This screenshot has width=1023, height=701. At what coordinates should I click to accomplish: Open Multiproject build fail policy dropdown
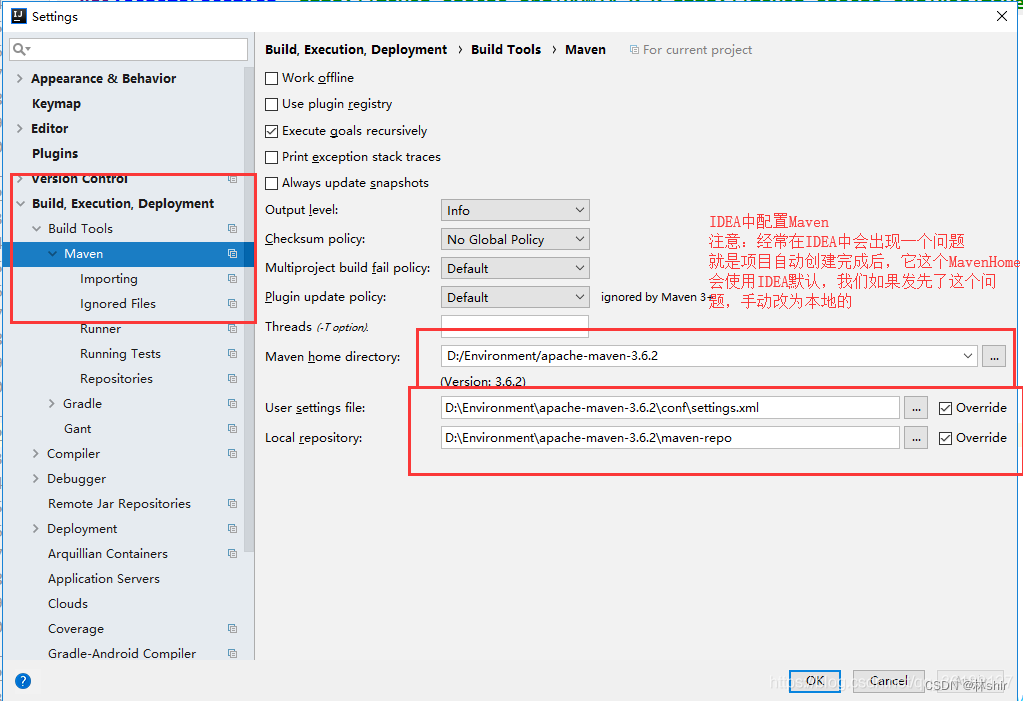pyautogui.click(x=515, y=268)
